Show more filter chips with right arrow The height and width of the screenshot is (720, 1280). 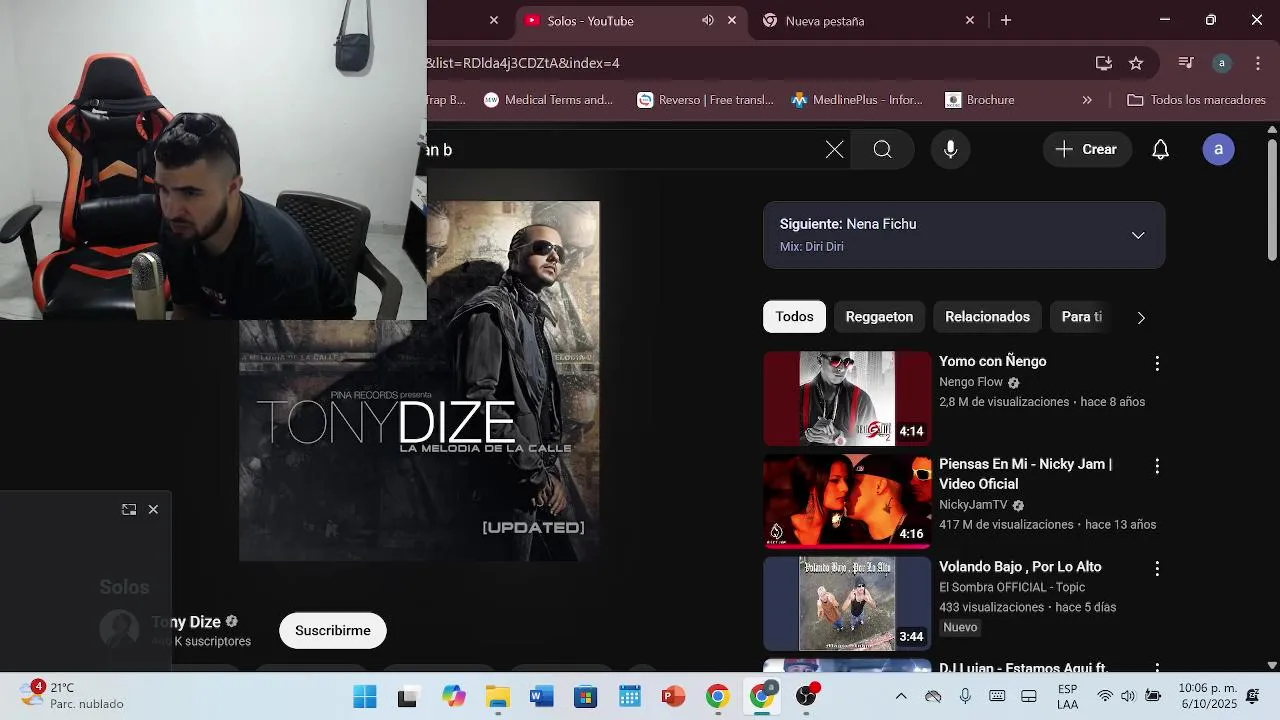coord(1141,317)
